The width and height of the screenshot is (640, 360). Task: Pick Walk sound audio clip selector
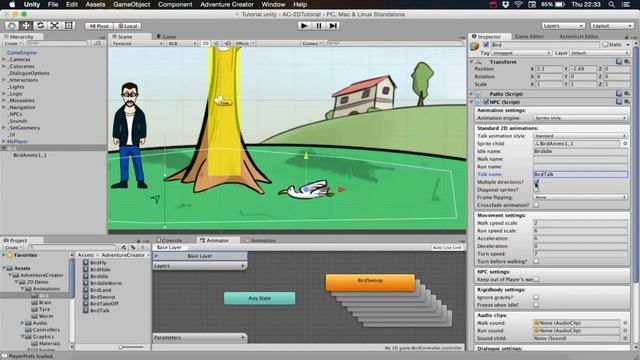coord(625,323)
